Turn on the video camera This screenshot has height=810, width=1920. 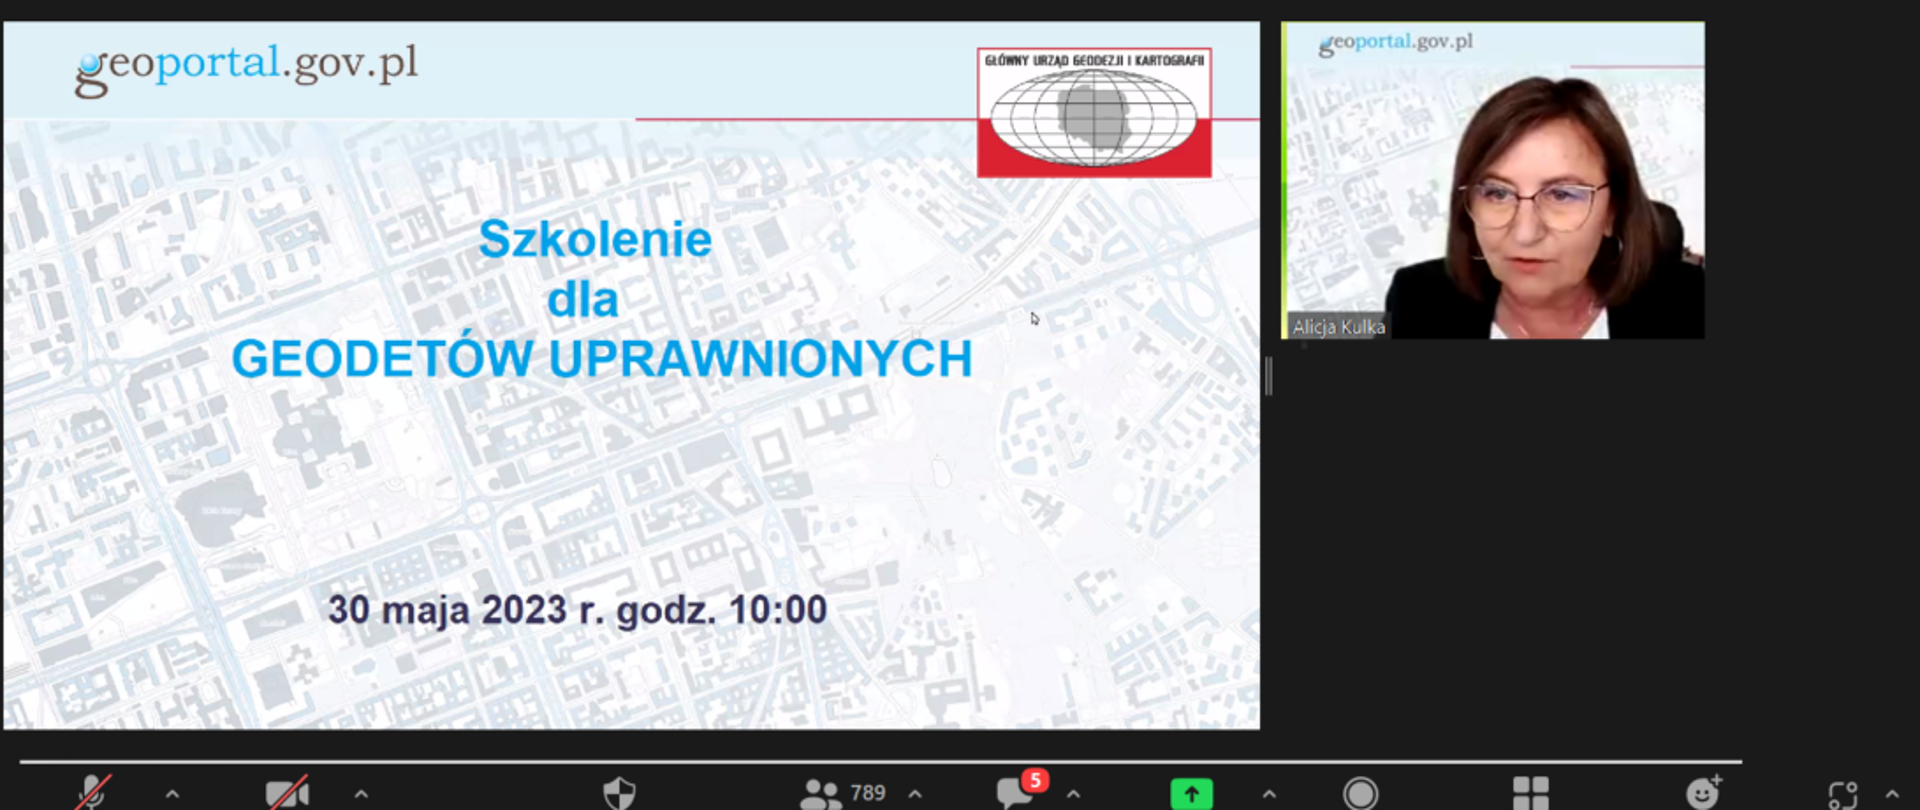[x=286, y=794]
